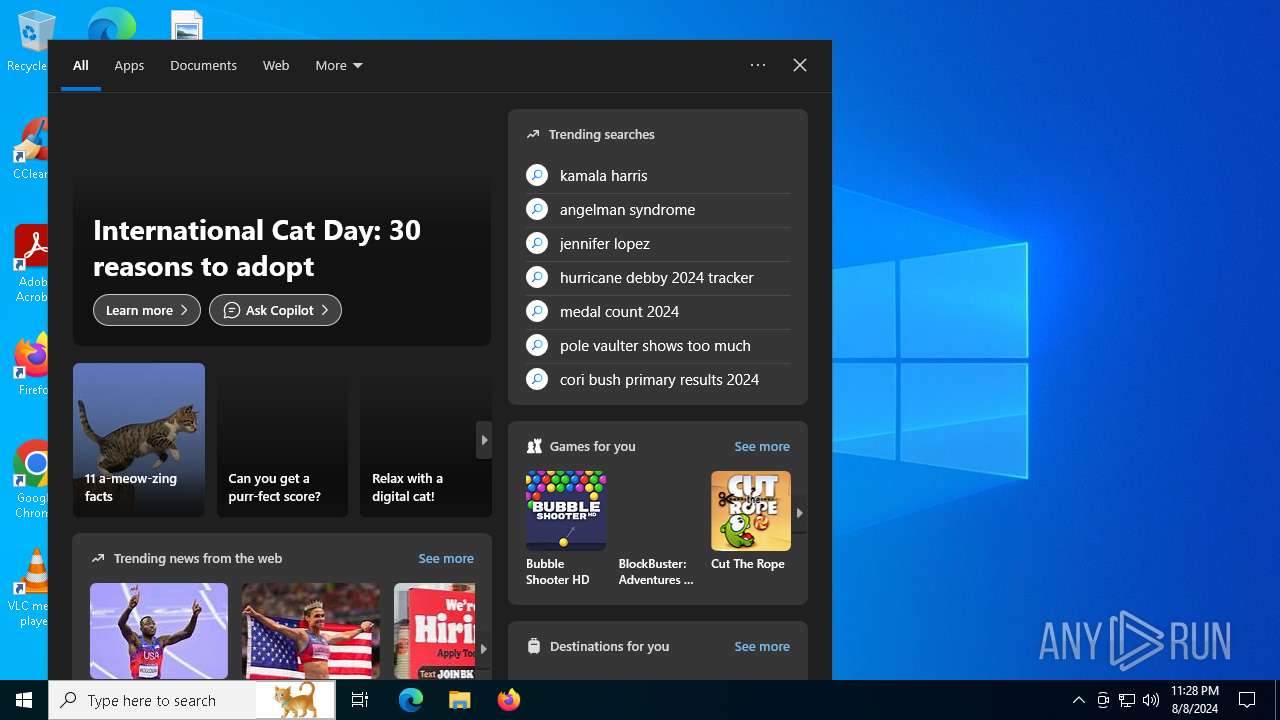Viewport: 1280px width, 720px height.
Task: Open Can you get a purr-fect score card
Action: (x=283, y=440)
